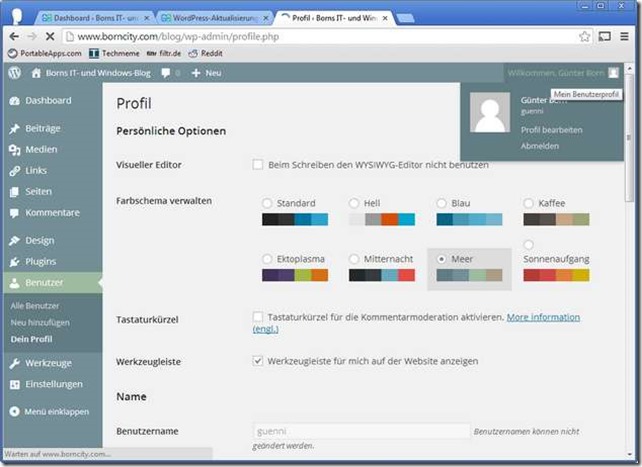Viewport: 642px width, 467px height.
Task: Bookmark page with the star icon
Action: [585, 36]
